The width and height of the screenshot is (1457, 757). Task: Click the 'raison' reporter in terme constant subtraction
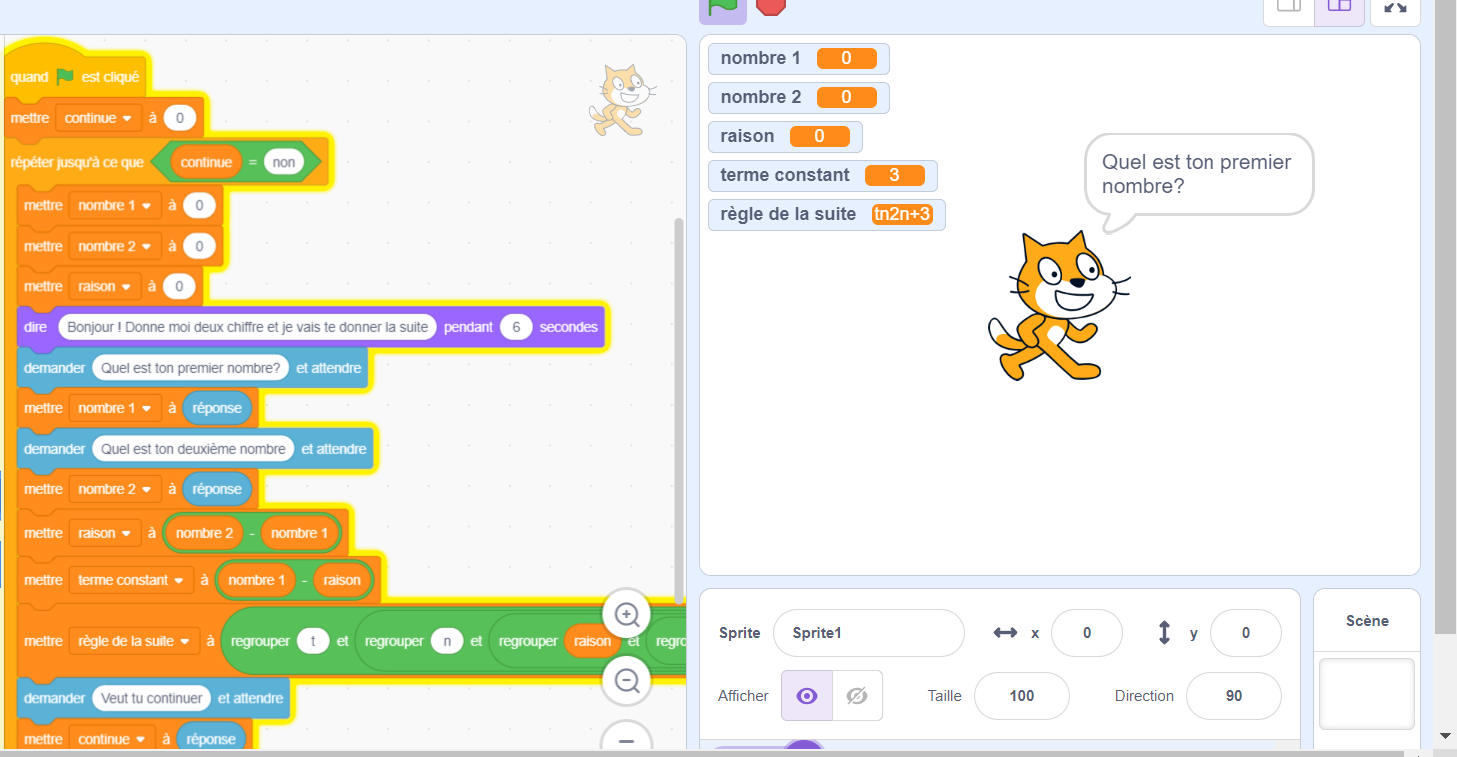coord(341,580)
